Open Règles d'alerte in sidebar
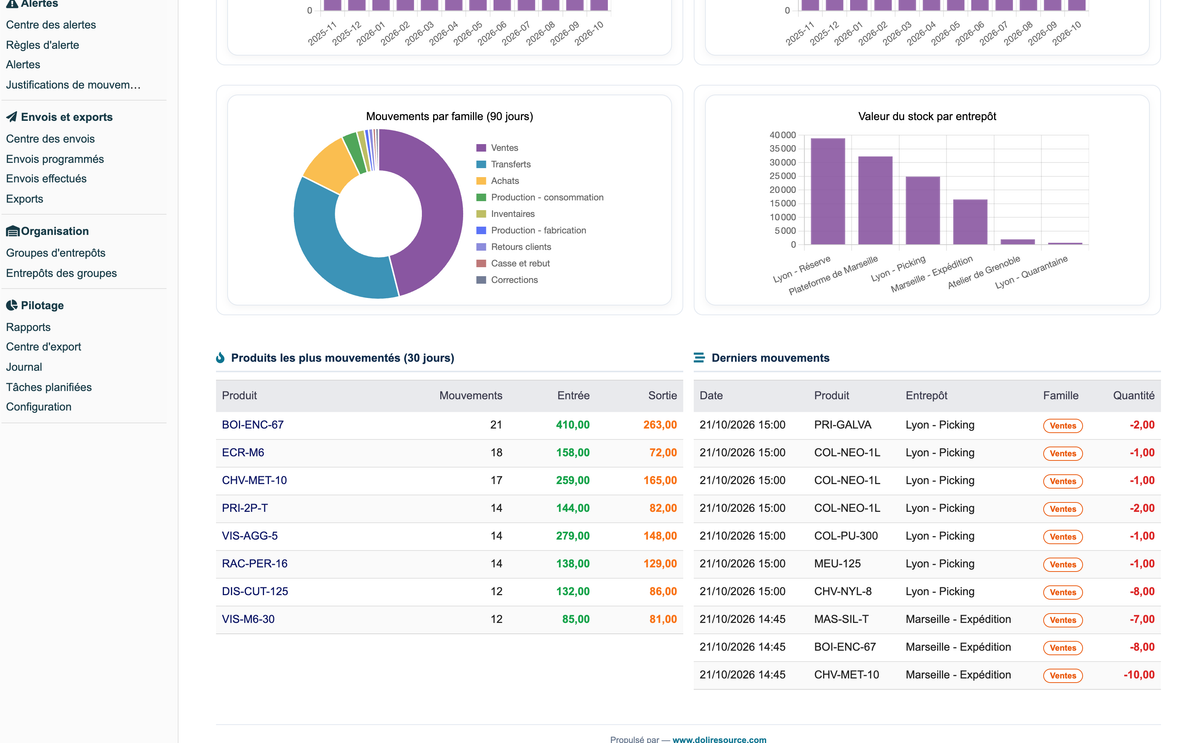The height and width of the screenshot is (743, 1200). click(43, 45)
